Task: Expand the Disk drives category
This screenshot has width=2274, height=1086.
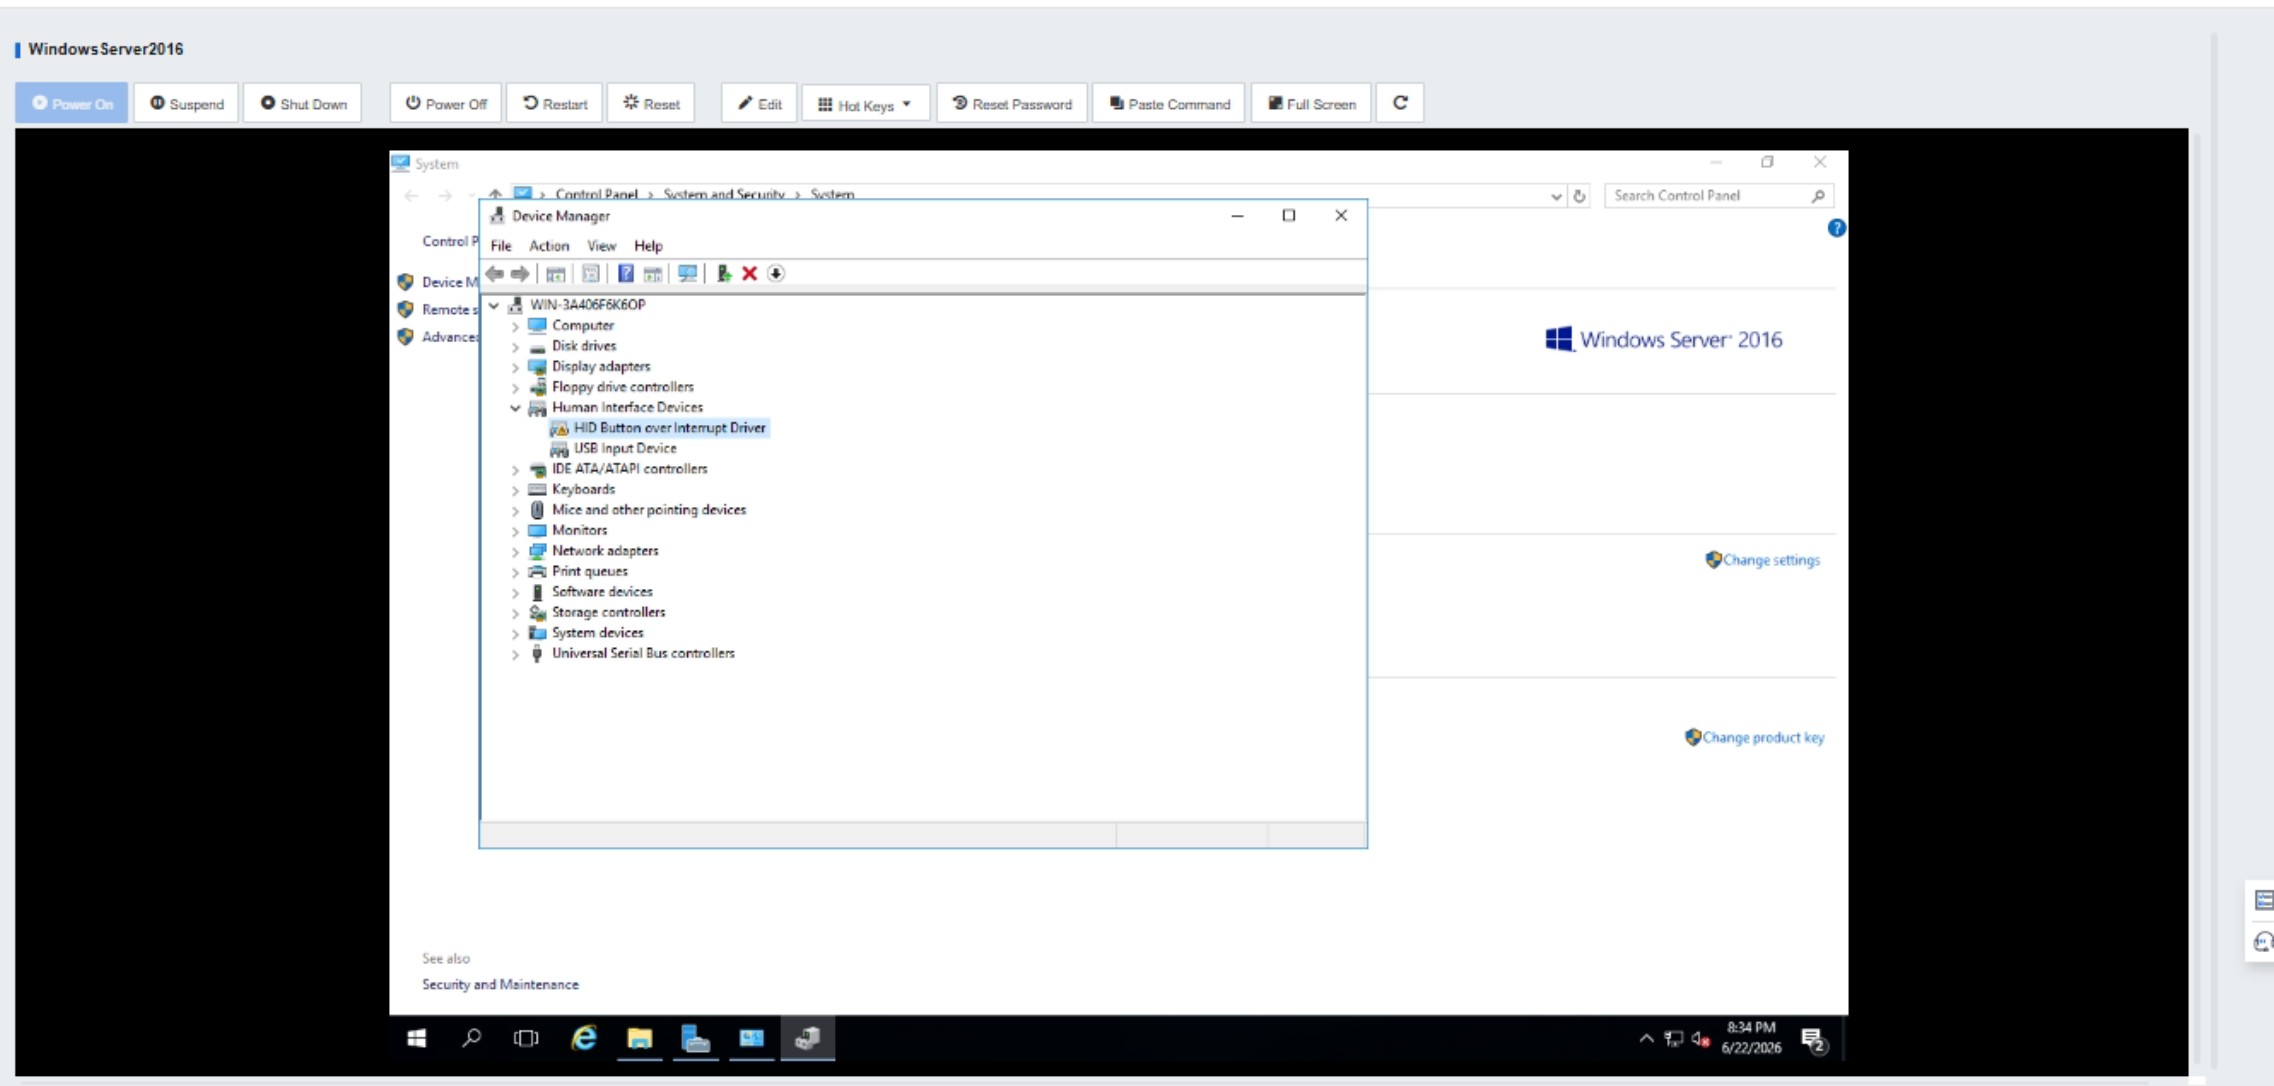Action: (515, 347)
